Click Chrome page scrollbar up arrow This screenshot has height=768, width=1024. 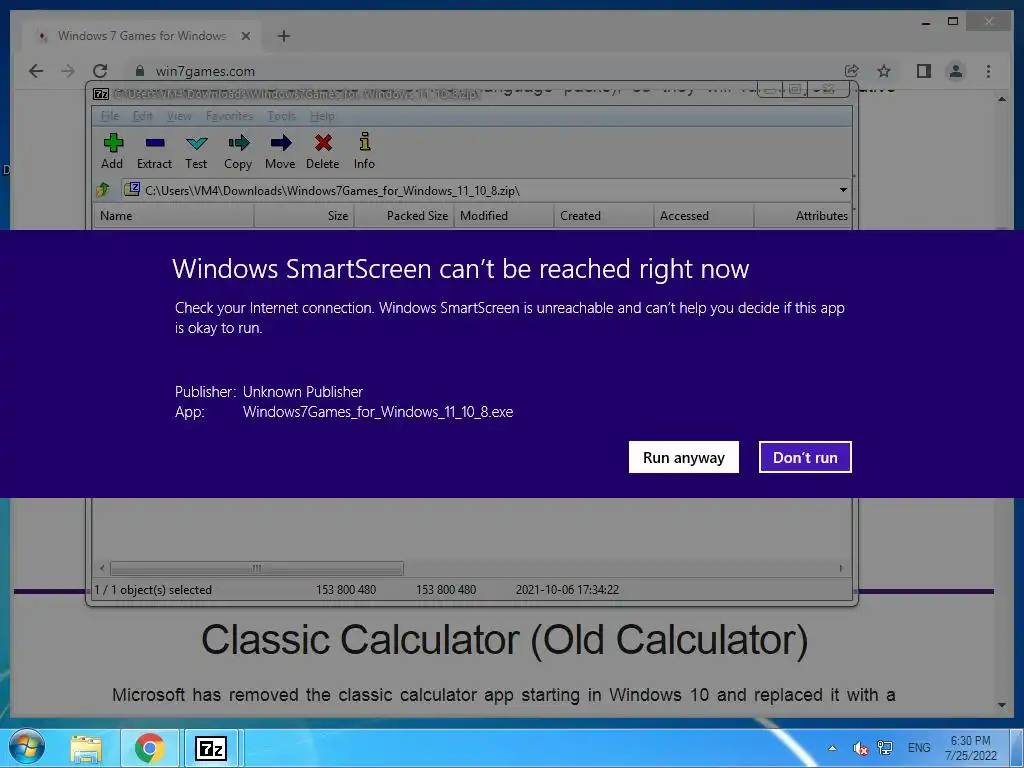[1002, 99]
